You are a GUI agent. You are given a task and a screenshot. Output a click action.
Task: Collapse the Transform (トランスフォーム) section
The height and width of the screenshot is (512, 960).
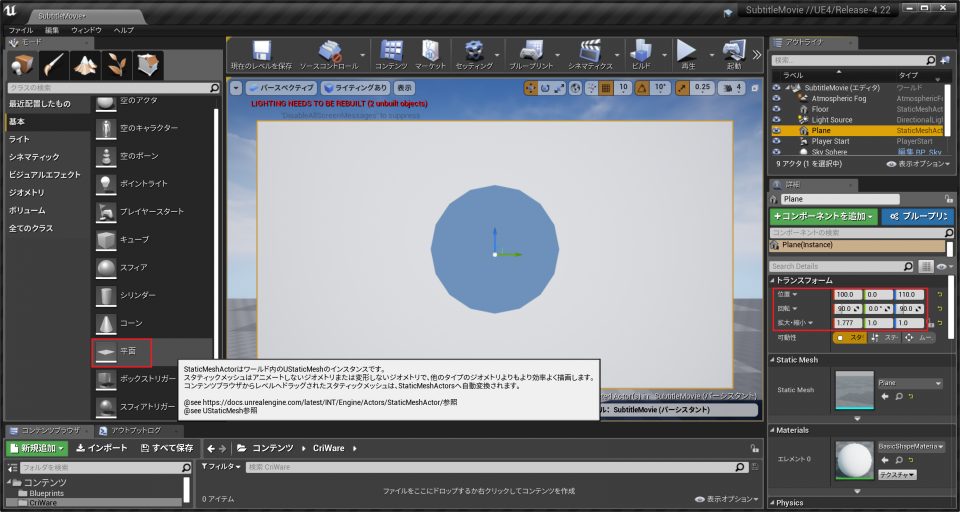point(773,280)
